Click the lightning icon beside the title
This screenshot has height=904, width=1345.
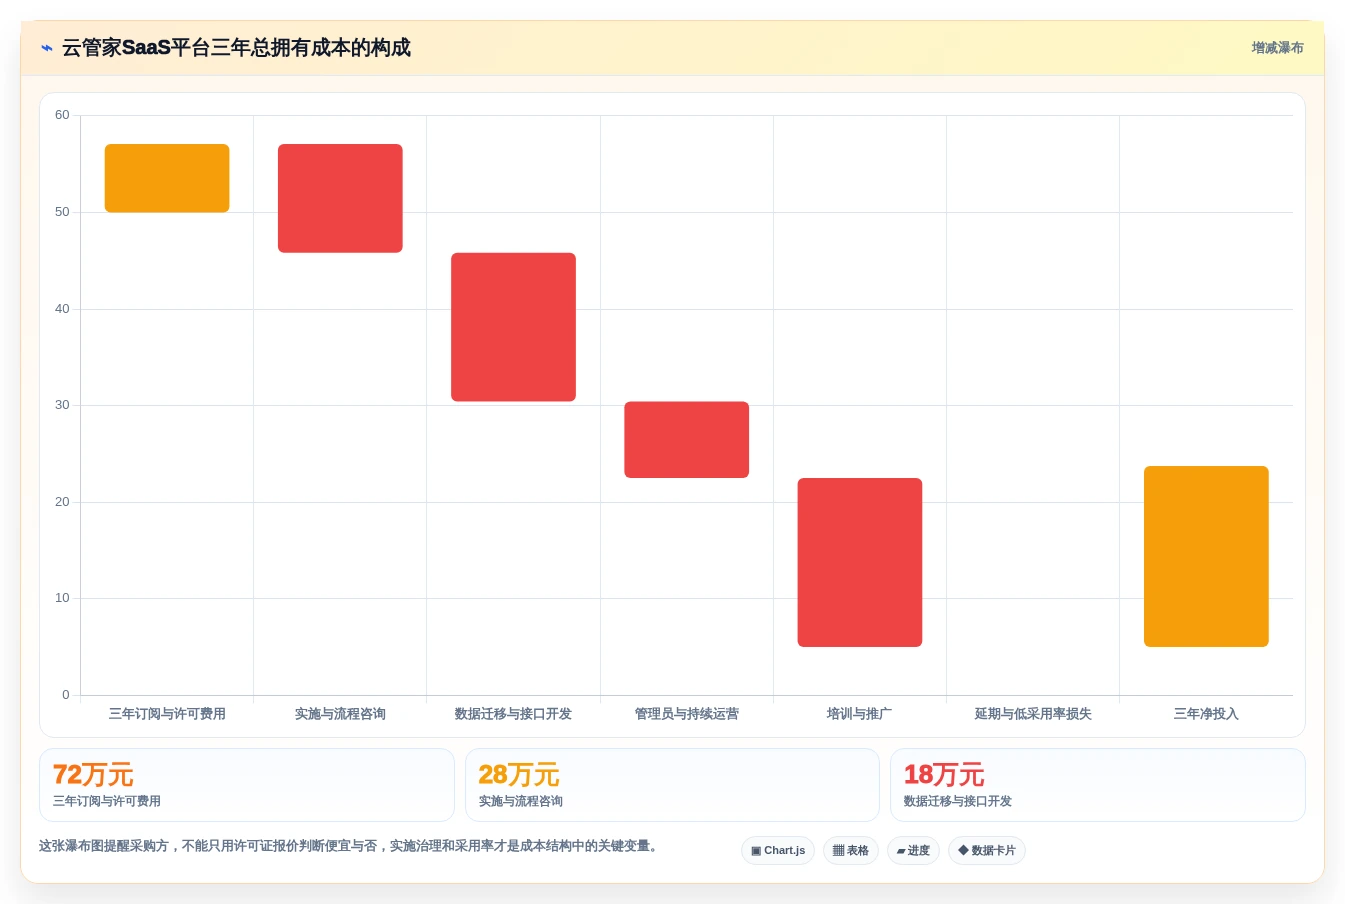[x=47, y=48]
